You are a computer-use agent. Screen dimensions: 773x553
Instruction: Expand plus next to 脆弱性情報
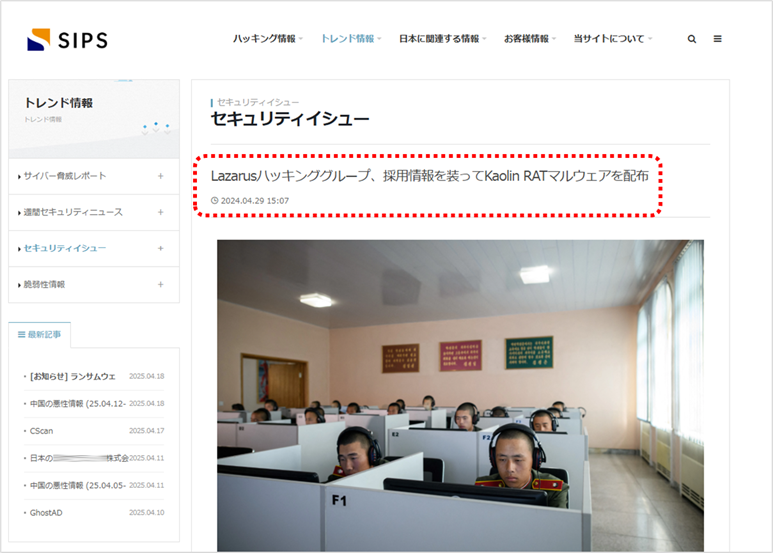pyautogui.click(x=161, y=284)
